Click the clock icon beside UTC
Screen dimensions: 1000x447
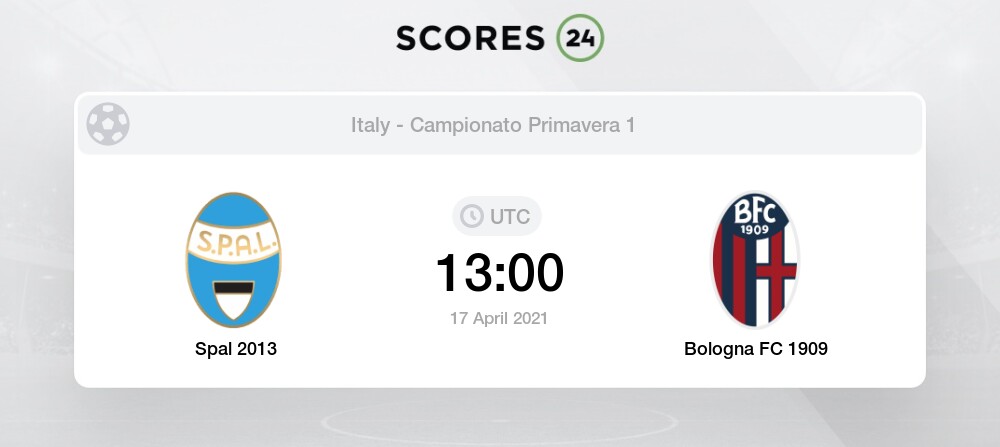tap(470, 216)
